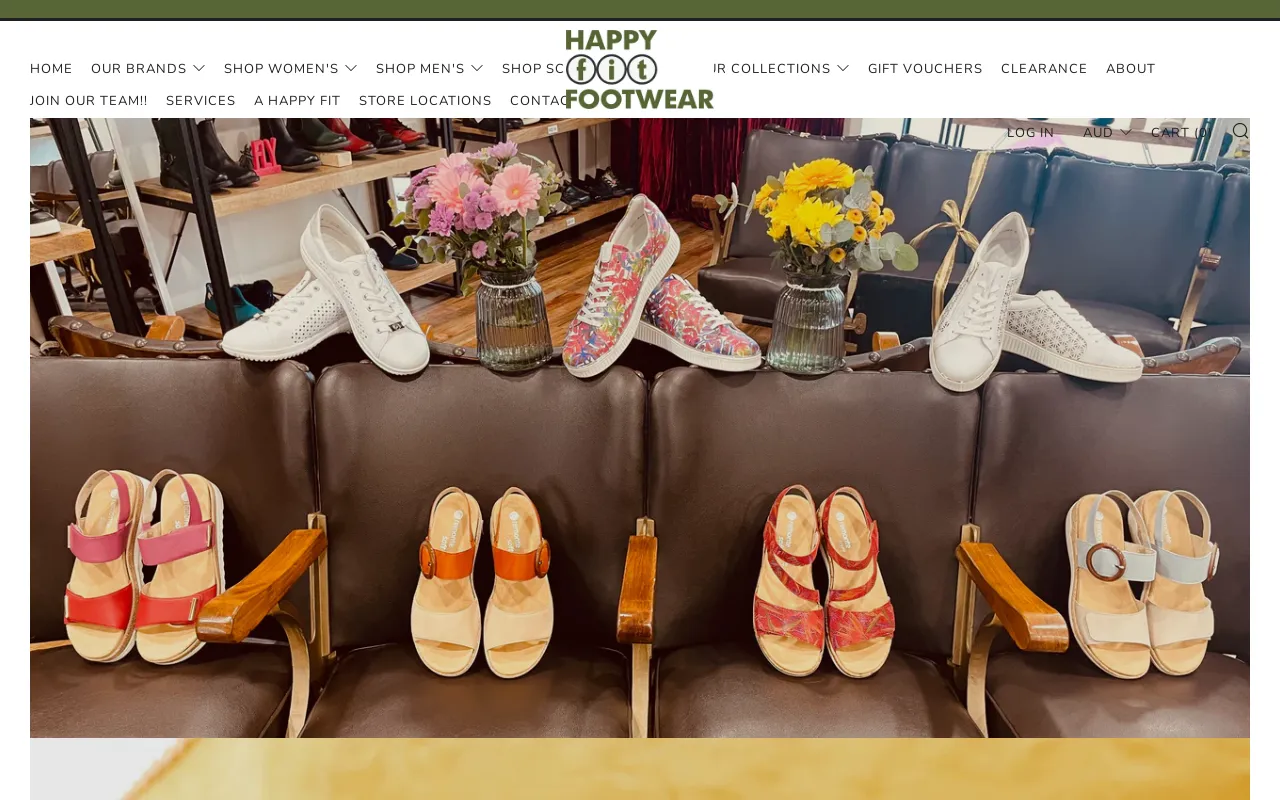The width and height of the screenshot is (1280, 800).
Task: Open the GIFT VOUCHERS page
Action: [924, 68]
